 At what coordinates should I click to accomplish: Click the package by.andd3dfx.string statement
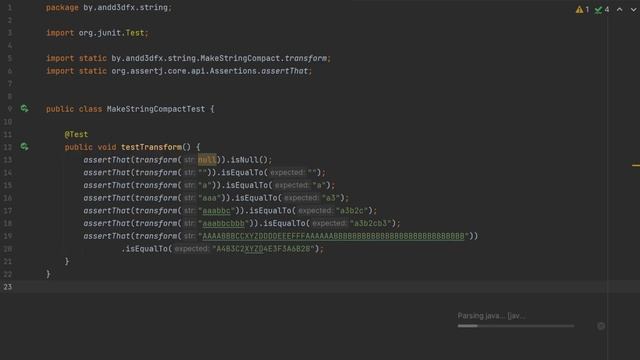(109, 8)
